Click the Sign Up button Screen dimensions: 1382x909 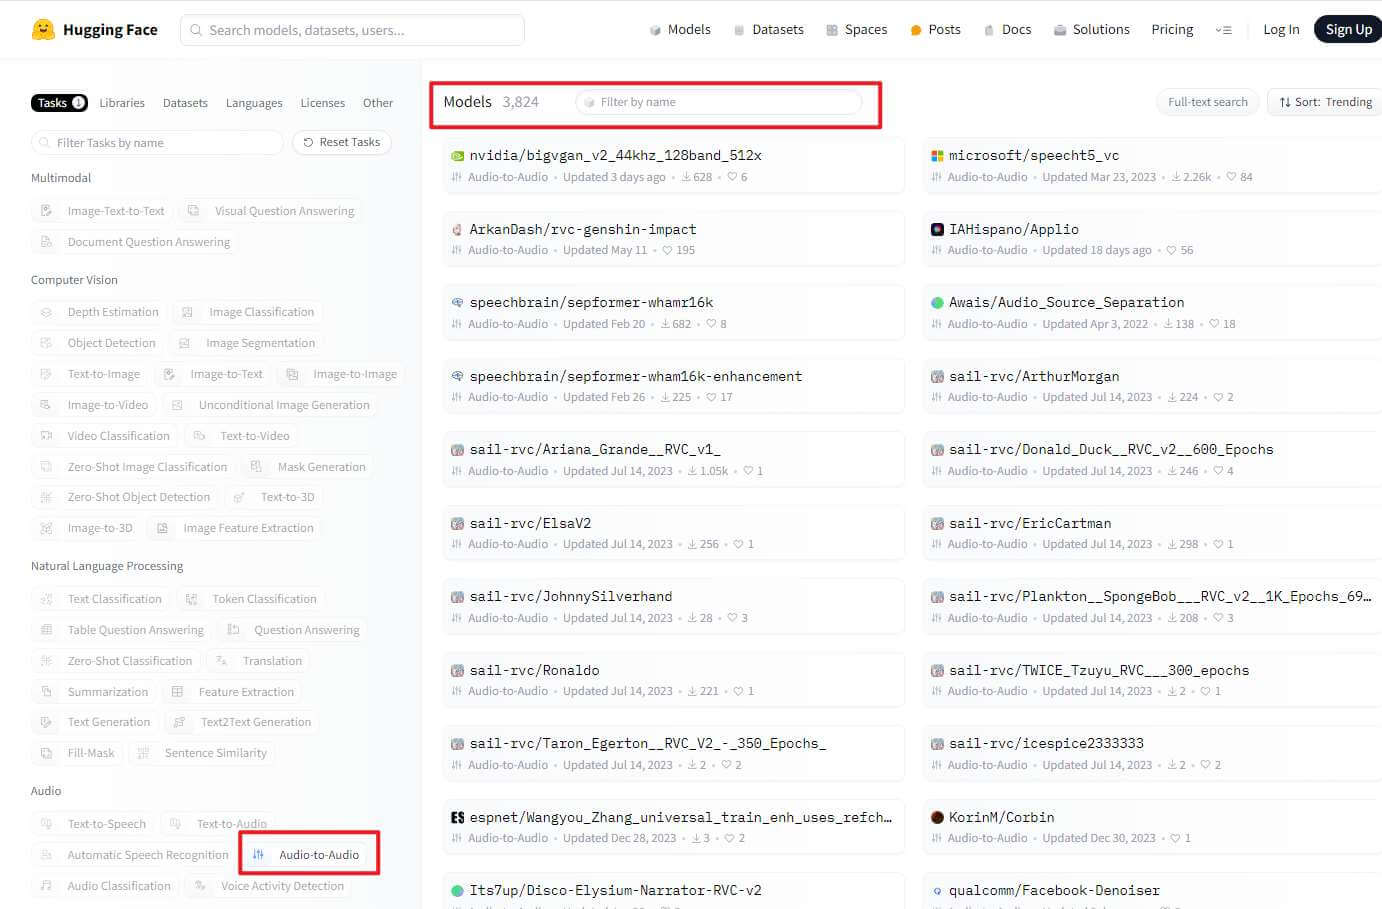click(x=1348, y=30)
